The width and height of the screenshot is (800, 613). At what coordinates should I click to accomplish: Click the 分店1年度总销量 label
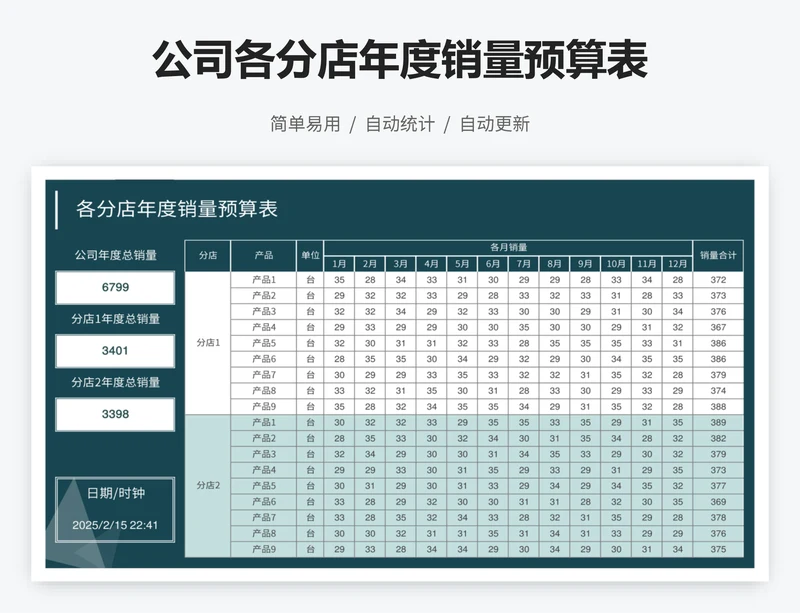tap(116, 319)
